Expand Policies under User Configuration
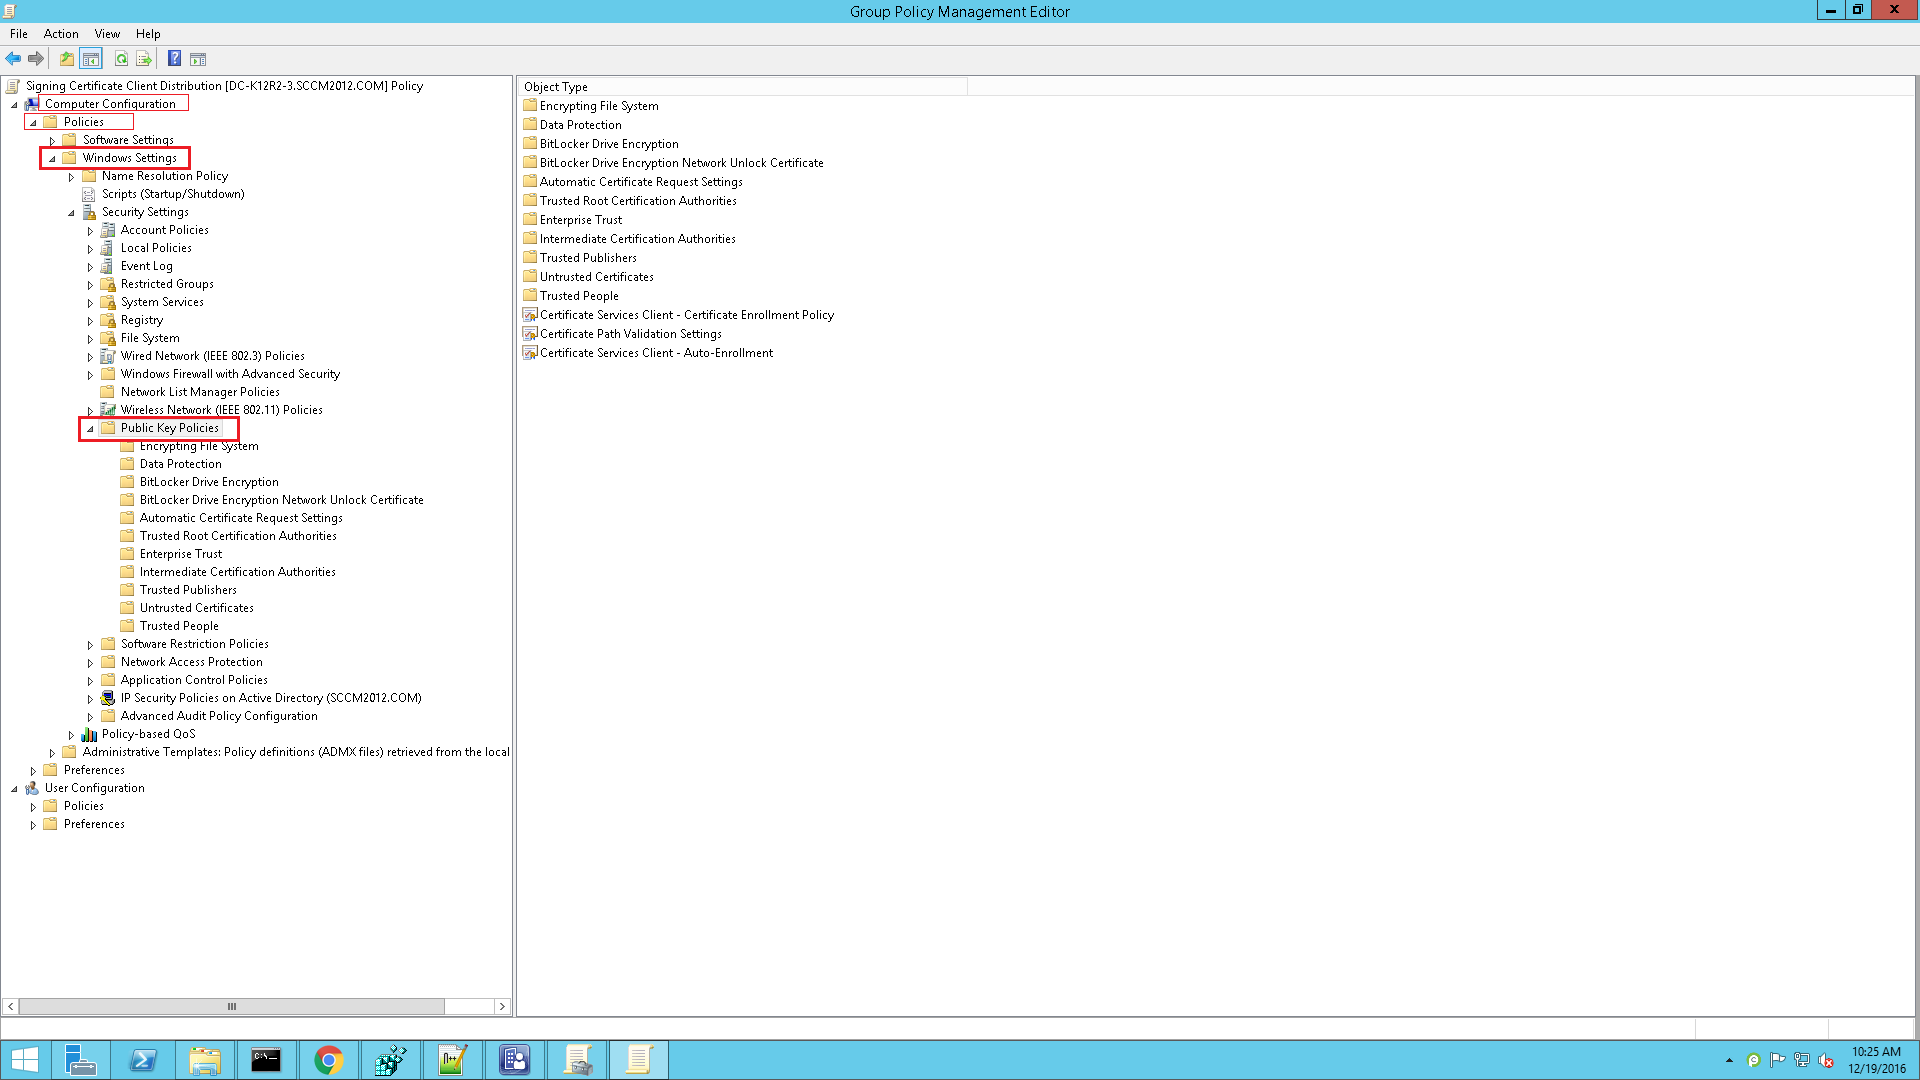Image resolution: width=1920 pixels, height=1080 pixels. pos(33,806)
